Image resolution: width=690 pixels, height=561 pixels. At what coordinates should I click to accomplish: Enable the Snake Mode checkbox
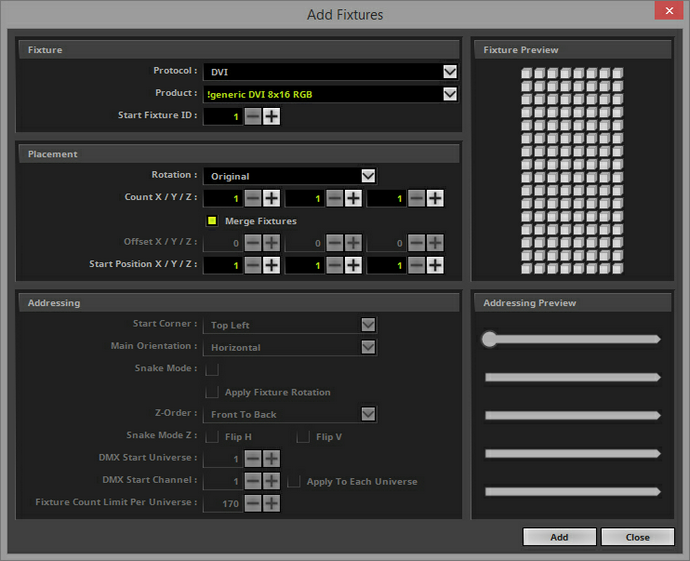coord(212,370)
